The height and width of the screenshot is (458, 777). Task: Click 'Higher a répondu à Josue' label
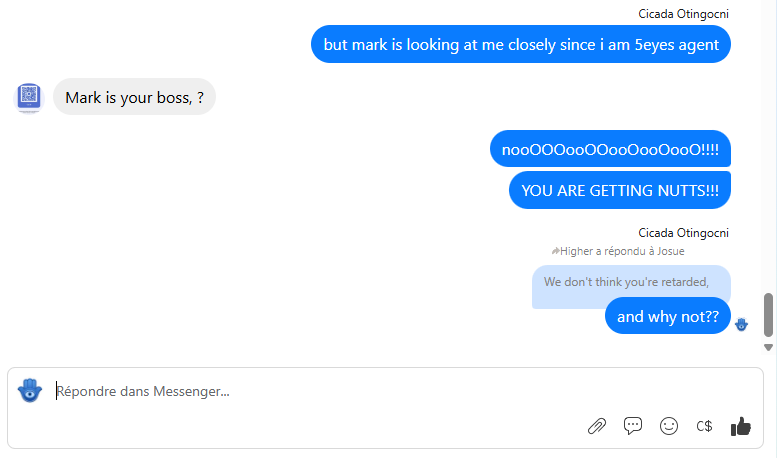pos(622,251)
